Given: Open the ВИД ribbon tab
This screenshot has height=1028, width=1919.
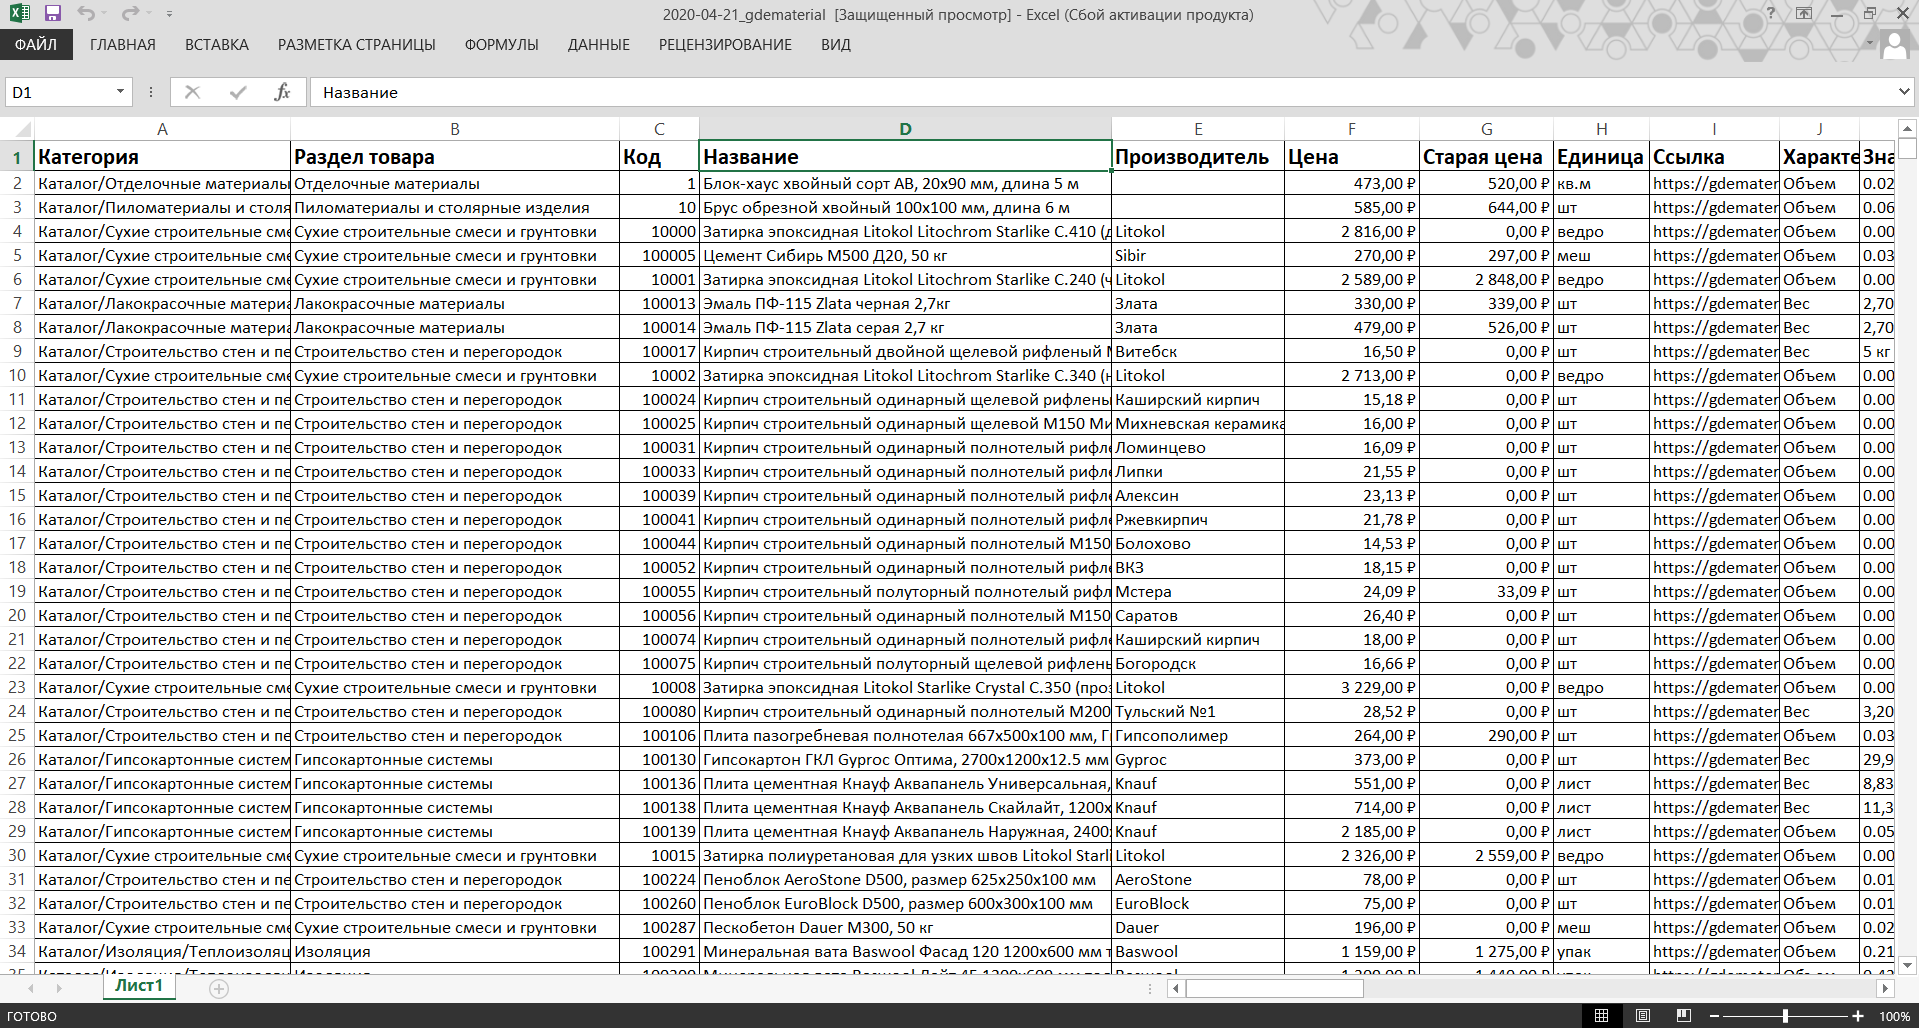Looking at the screenshot, I should click(836, 45).
